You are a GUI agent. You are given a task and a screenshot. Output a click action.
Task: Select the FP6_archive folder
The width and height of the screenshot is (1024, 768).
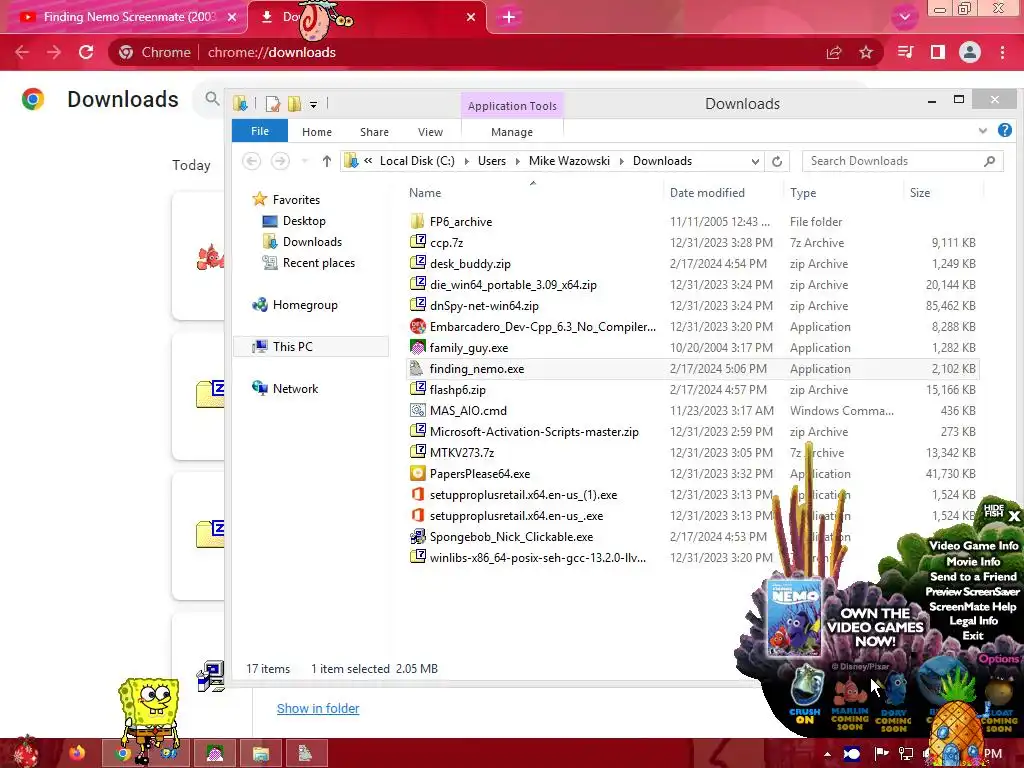(460, 221)
